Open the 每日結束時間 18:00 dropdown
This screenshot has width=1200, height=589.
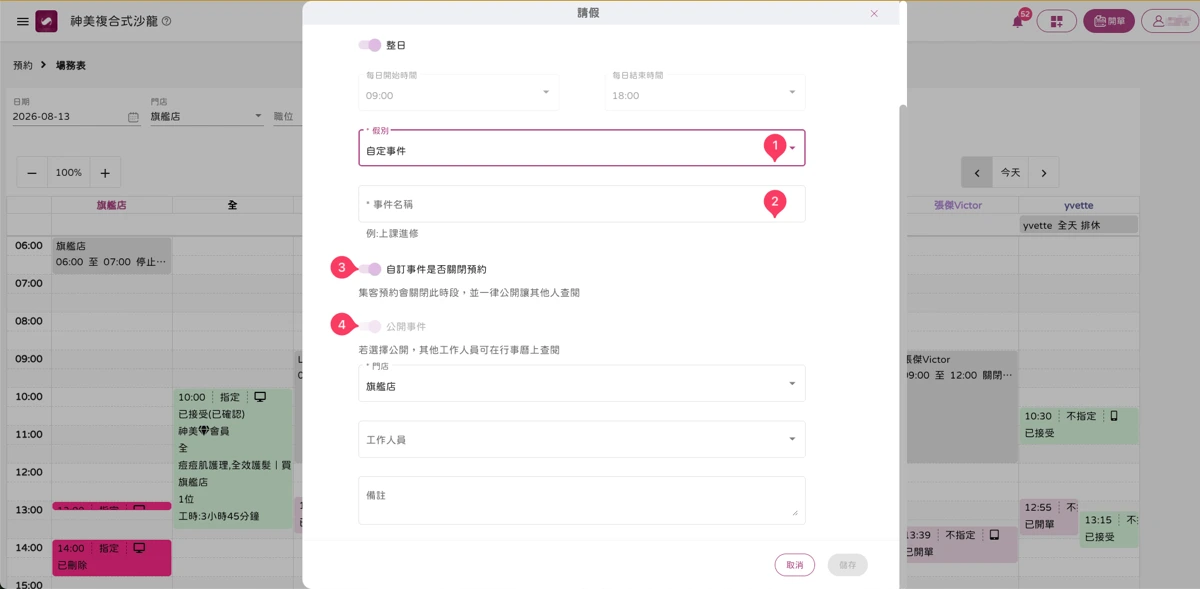point(705,92)
